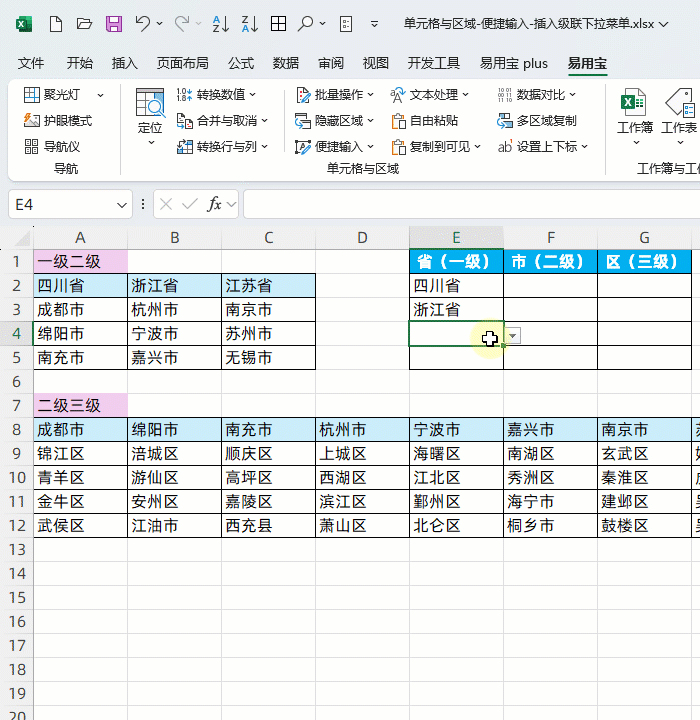
Task: Open the 数据对比 menu
Action: [536, 95]
